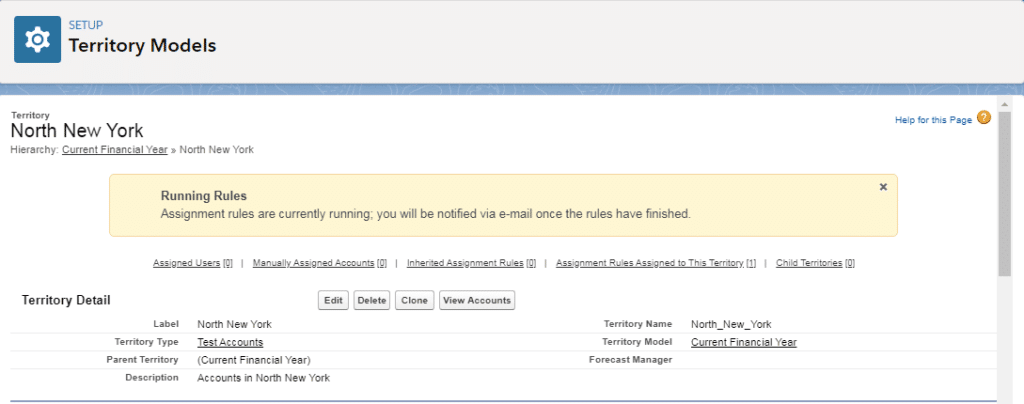Dismiss the Running Rules notification

tap(882, 187)
